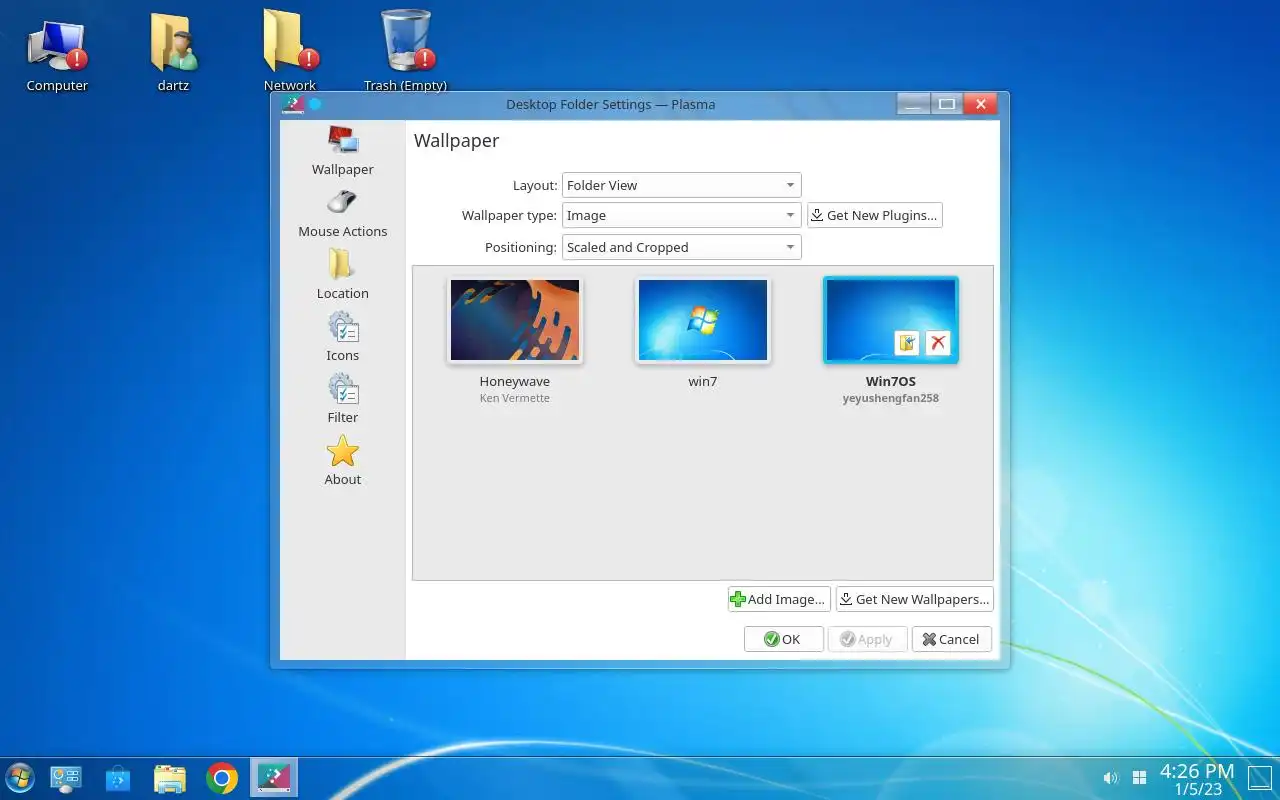Open the Positioning dropdown showing Scaled and Cropped

pyautogui.click(x=681, y=247)
